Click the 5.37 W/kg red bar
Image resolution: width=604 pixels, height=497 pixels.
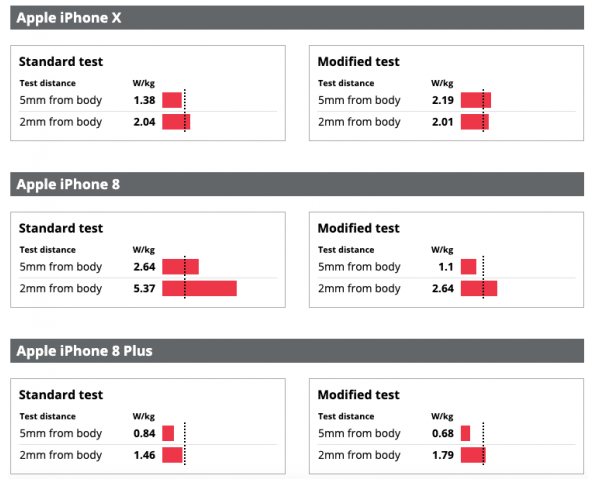[200, 289]
